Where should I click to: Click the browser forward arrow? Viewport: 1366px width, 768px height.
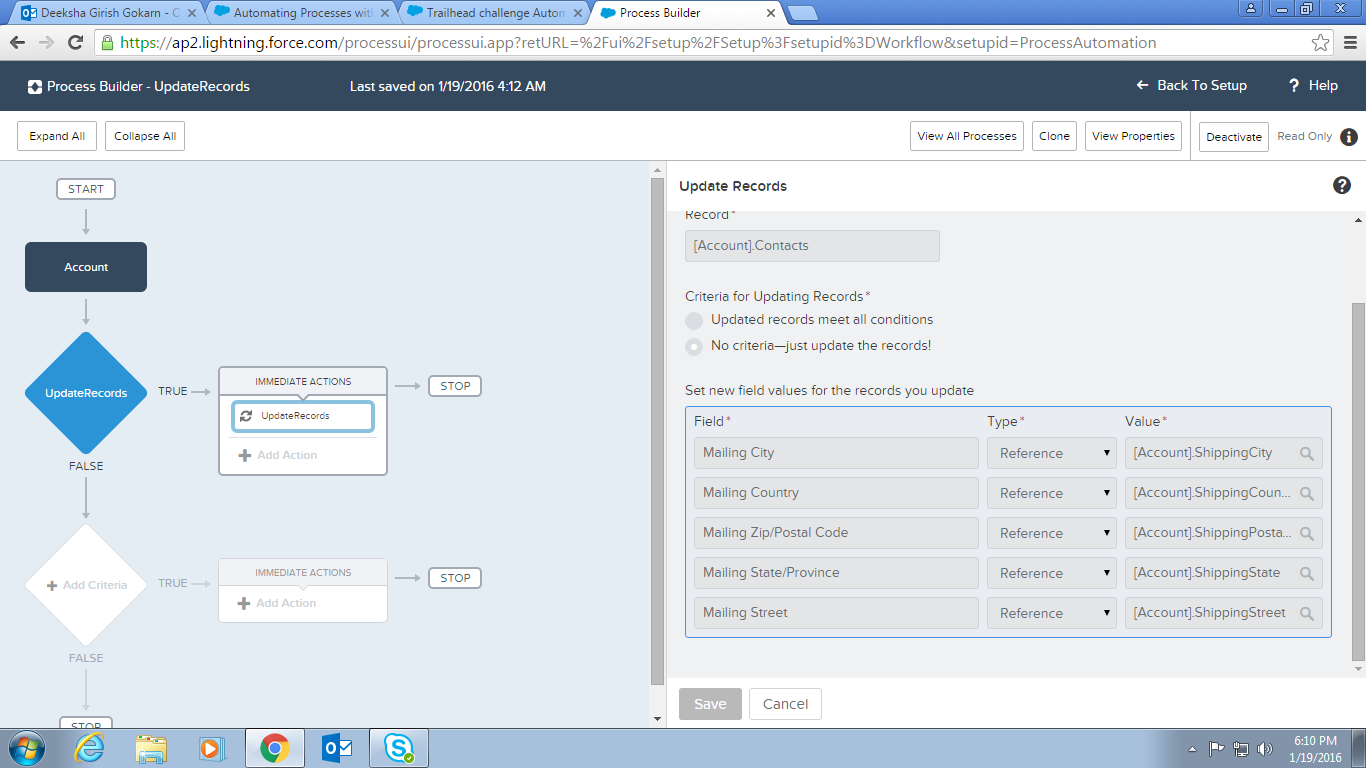(46, 43)
